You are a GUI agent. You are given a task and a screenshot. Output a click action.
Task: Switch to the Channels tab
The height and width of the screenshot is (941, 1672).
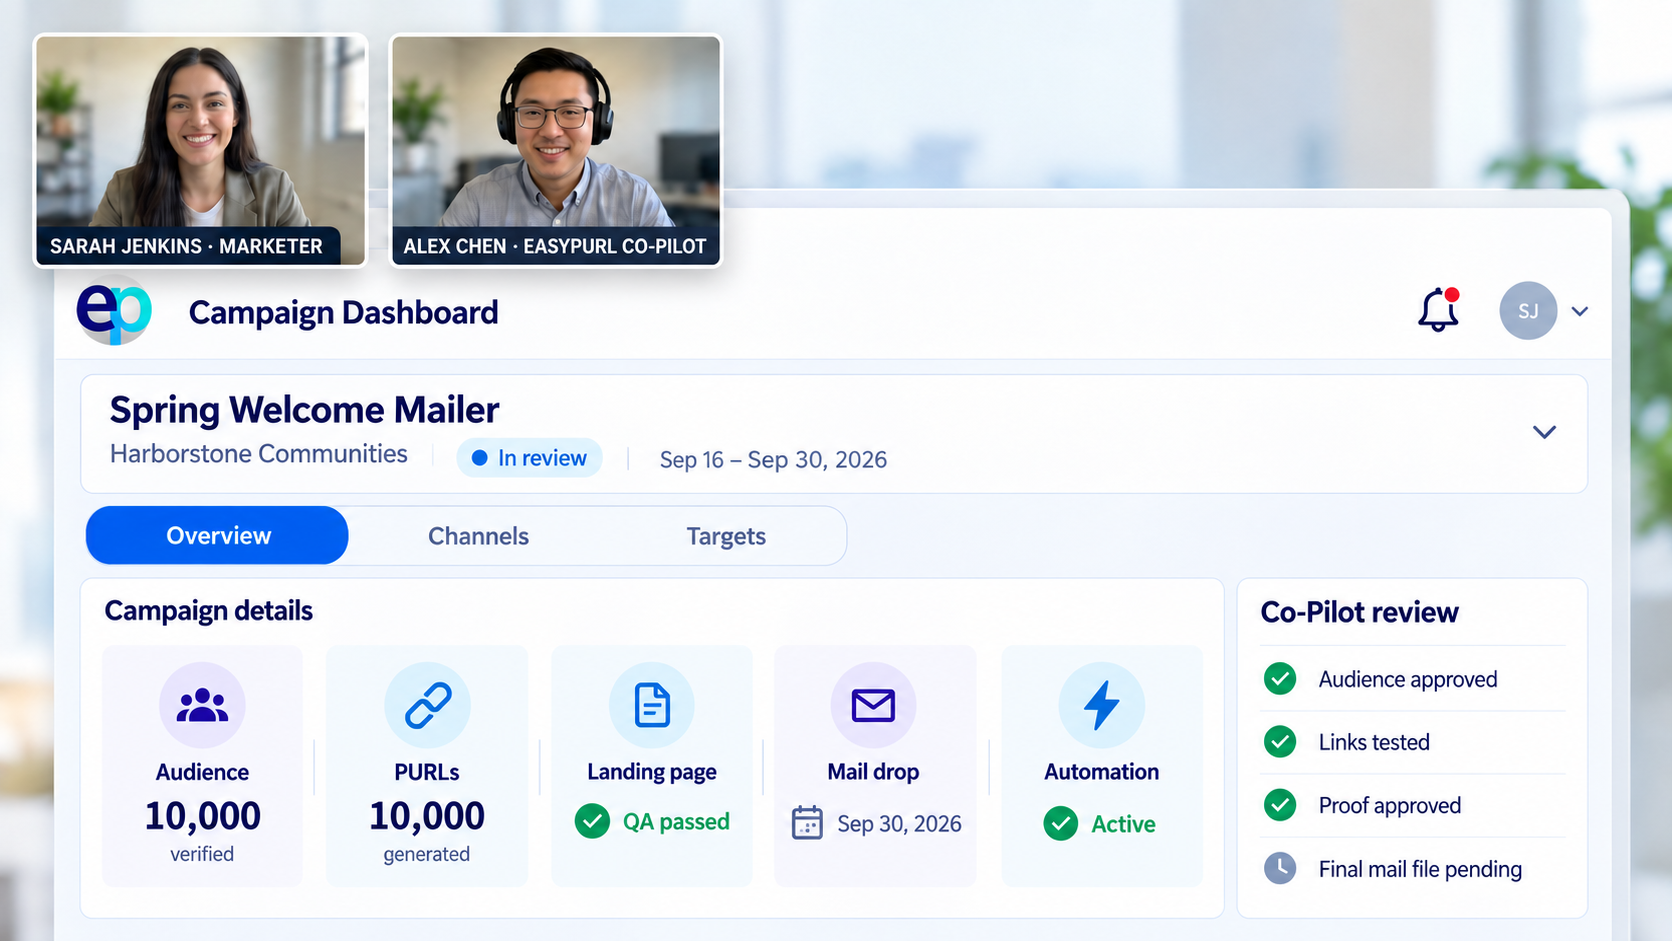point(478,536)
